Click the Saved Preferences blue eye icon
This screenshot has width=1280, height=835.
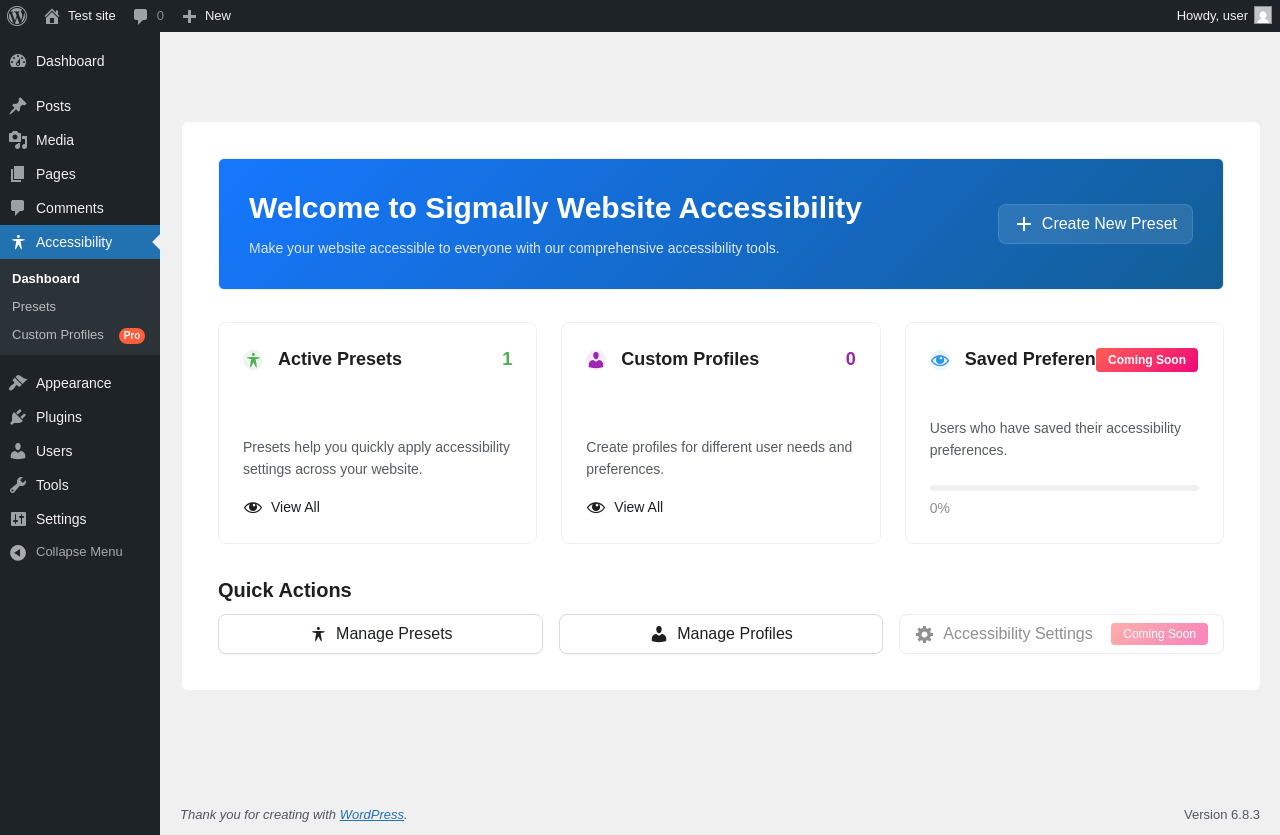940,360
